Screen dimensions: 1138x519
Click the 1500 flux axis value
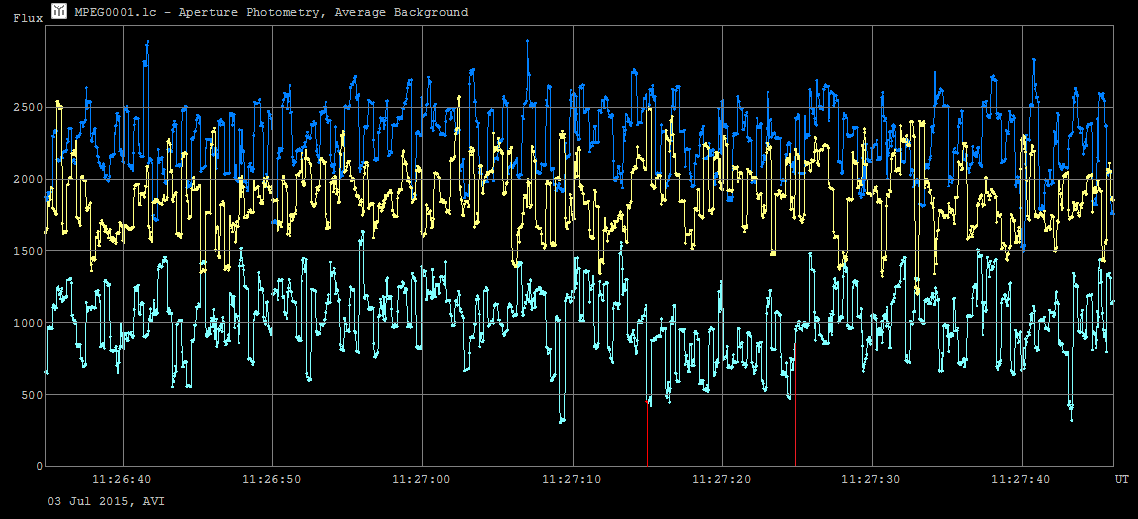(30, 251)
